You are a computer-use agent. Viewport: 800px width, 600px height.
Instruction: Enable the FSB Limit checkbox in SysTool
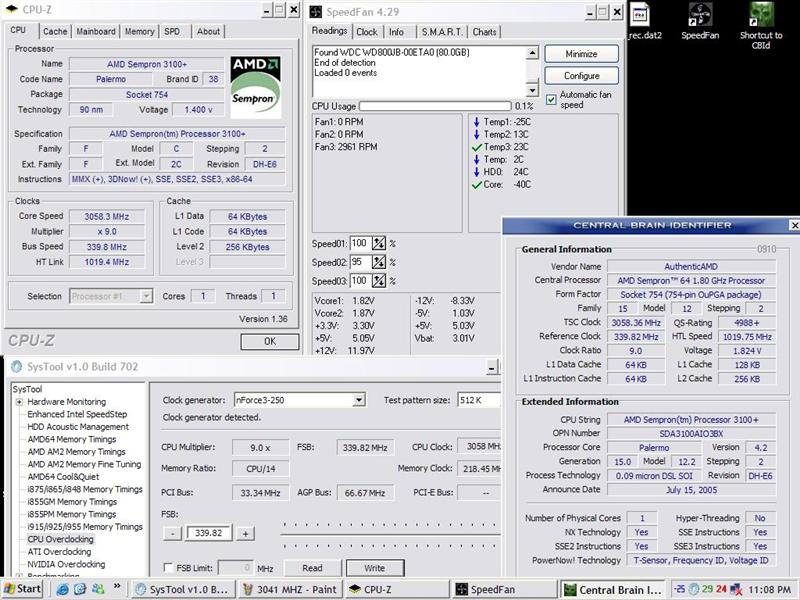(x=167, y=567)
